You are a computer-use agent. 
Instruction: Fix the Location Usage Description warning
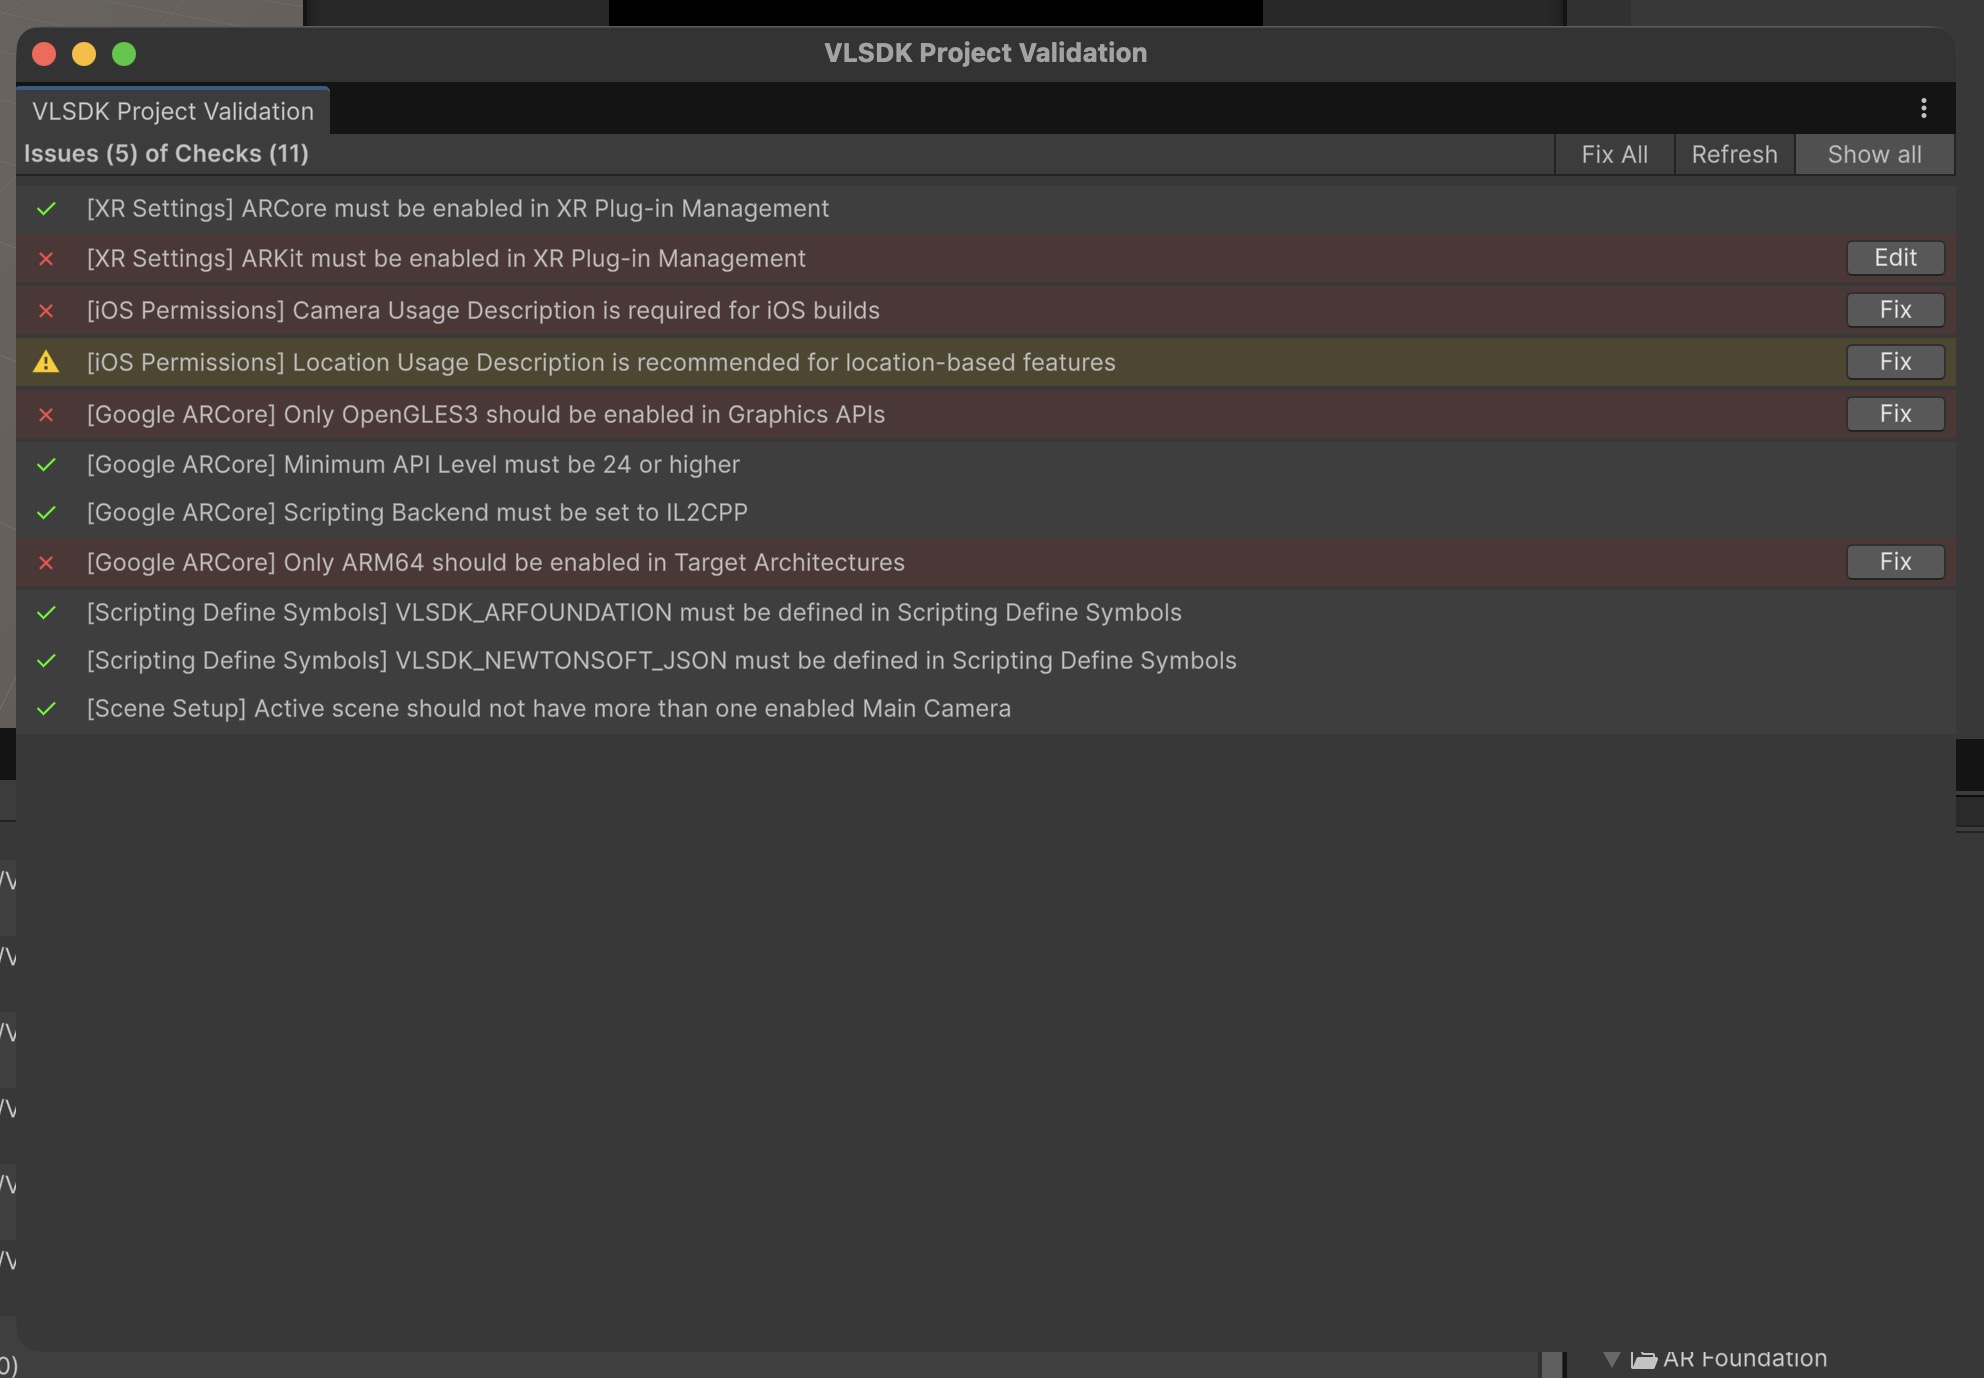(x=1894, y=362)
